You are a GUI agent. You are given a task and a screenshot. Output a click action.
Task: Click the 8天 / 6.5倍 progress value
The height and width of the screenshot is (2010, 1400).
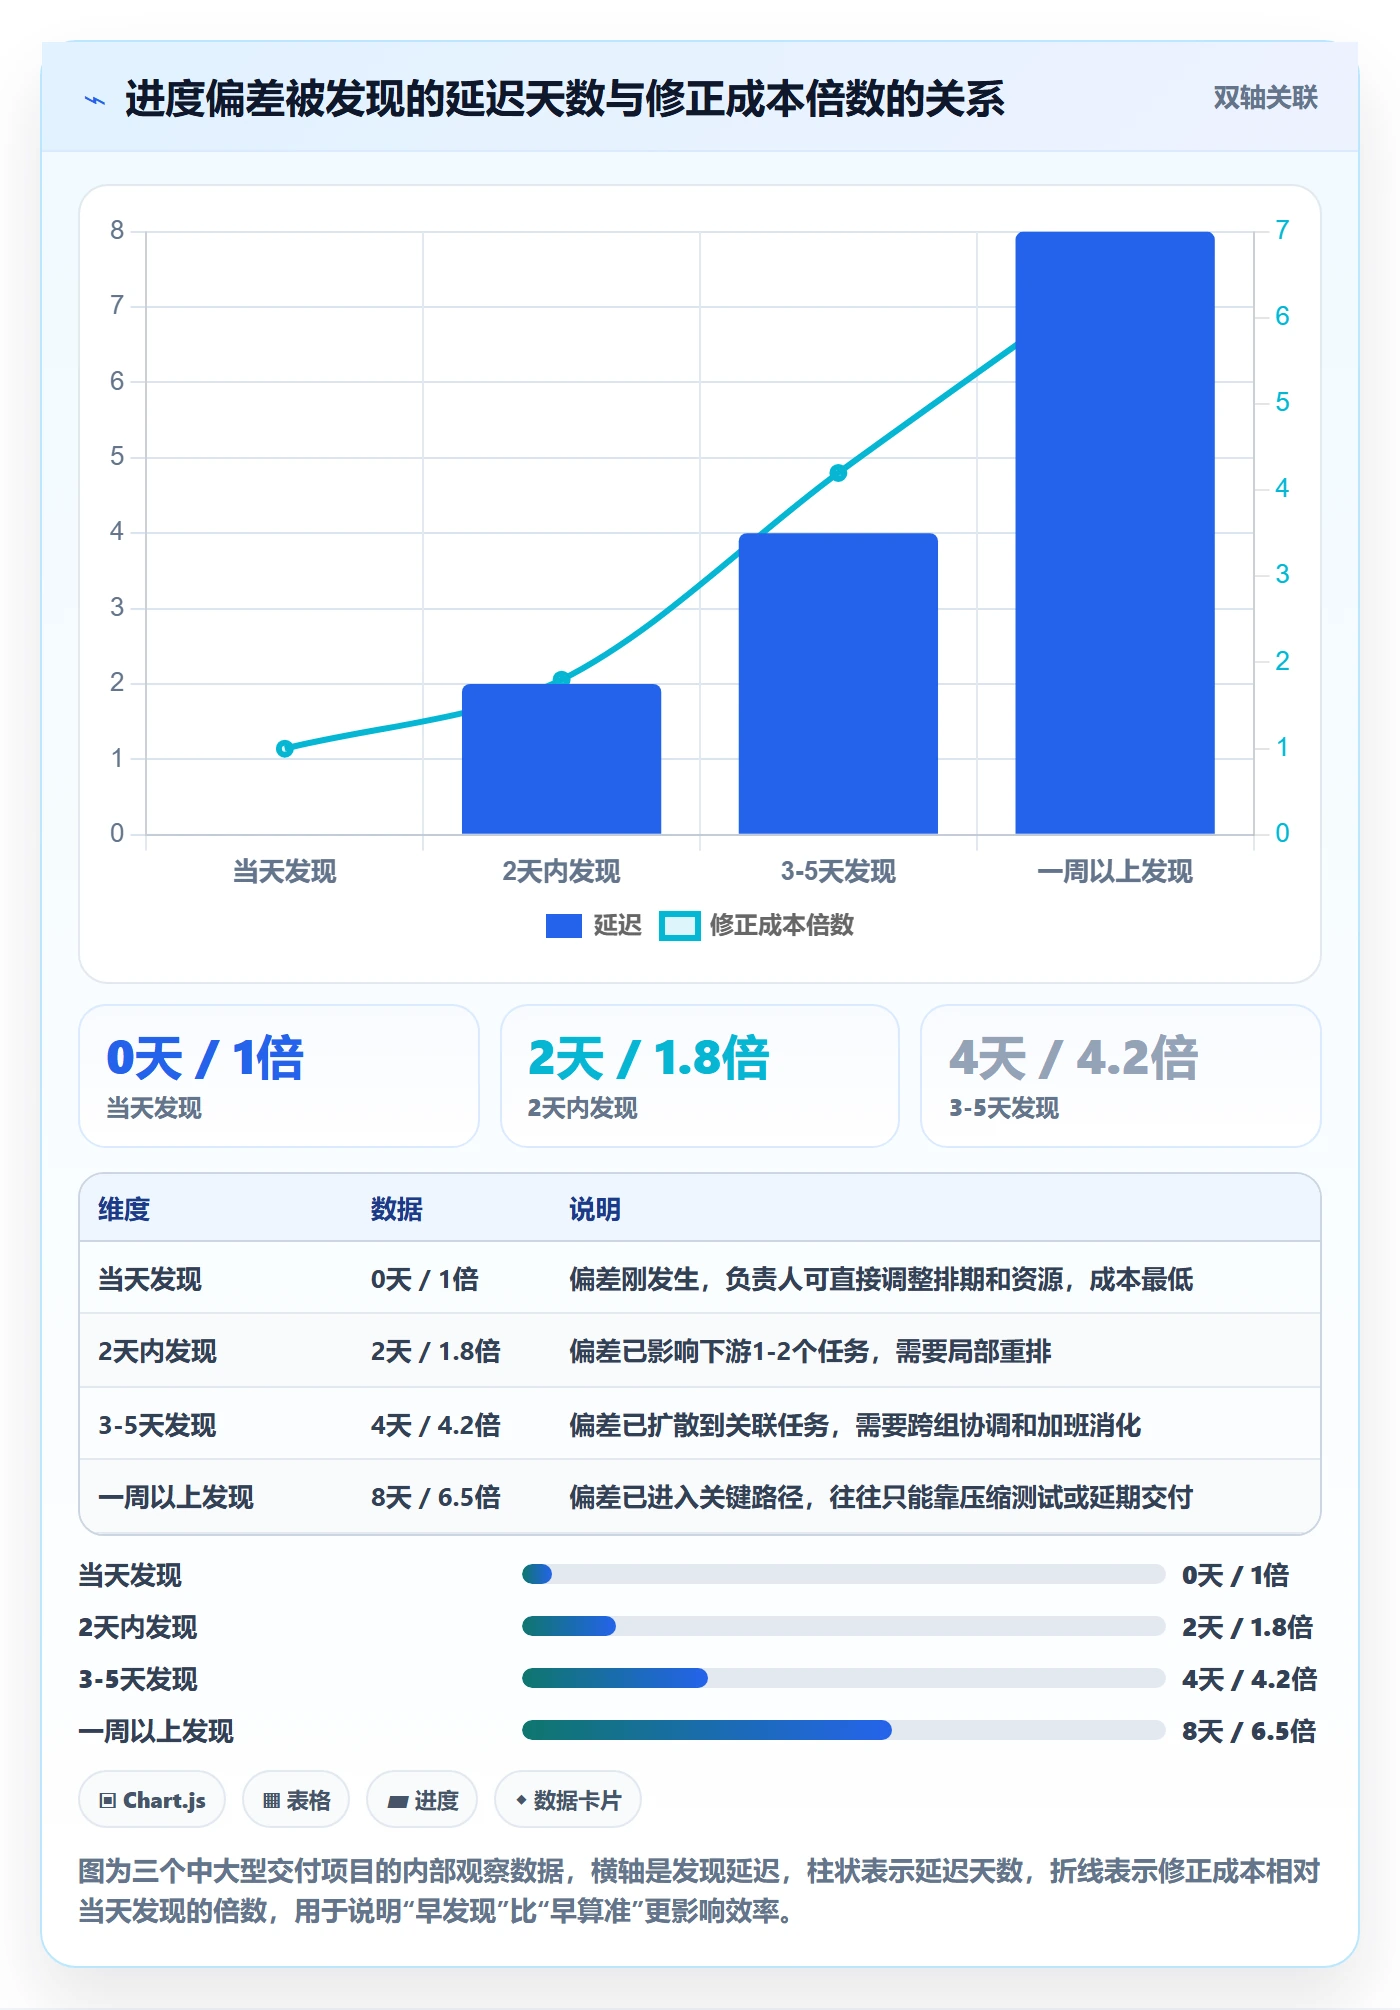coord(1249,1731)
